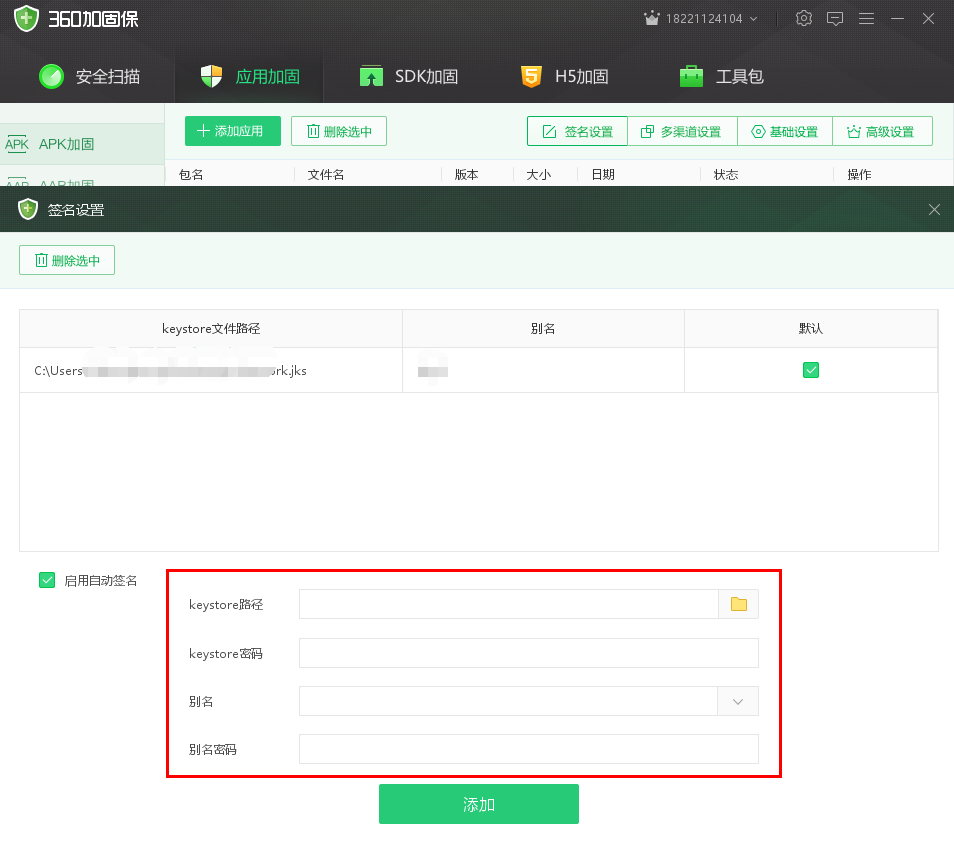Image resolution: width=954 pixels, height=841 pixels.
Task: Close the 签名设置 dialog
Action: (935, 210)
